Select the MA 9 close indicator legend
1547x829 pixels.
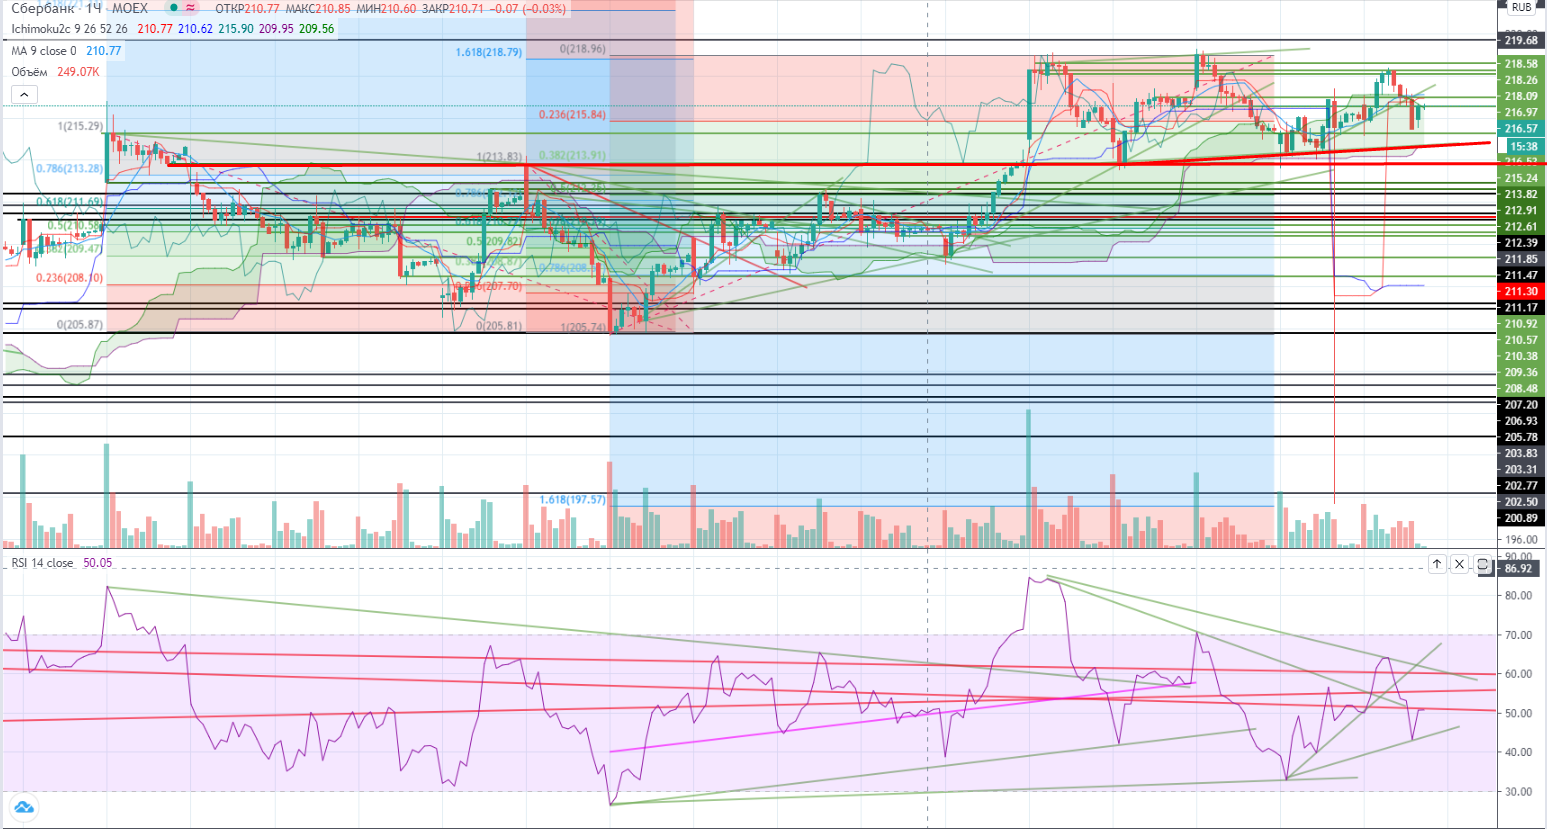[x=43, y=51]
